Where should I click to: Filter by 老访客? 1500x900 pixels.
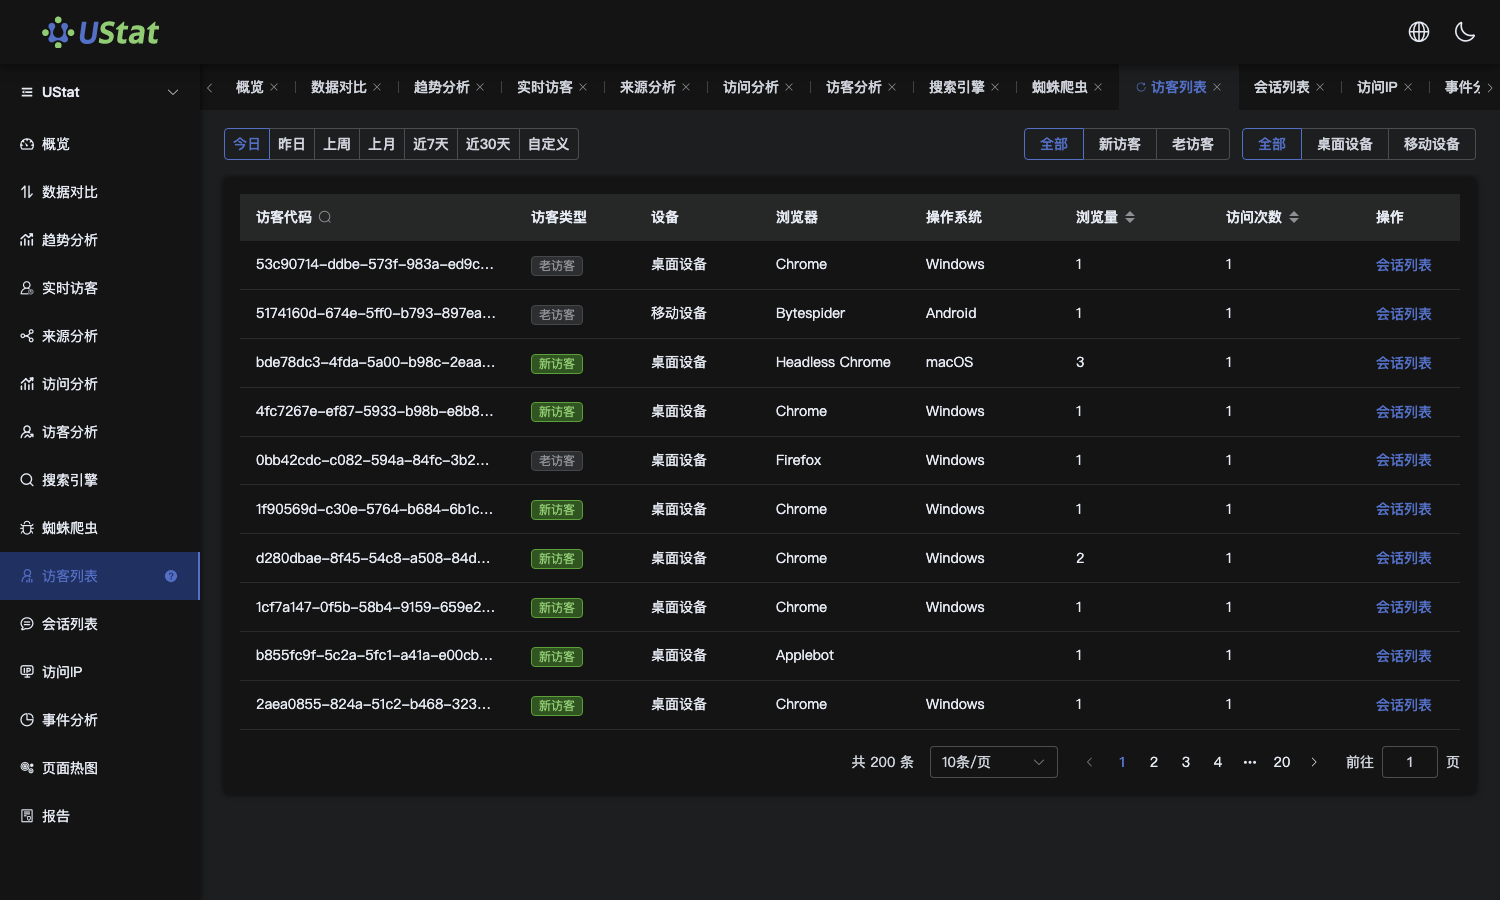coord(1193,144)
